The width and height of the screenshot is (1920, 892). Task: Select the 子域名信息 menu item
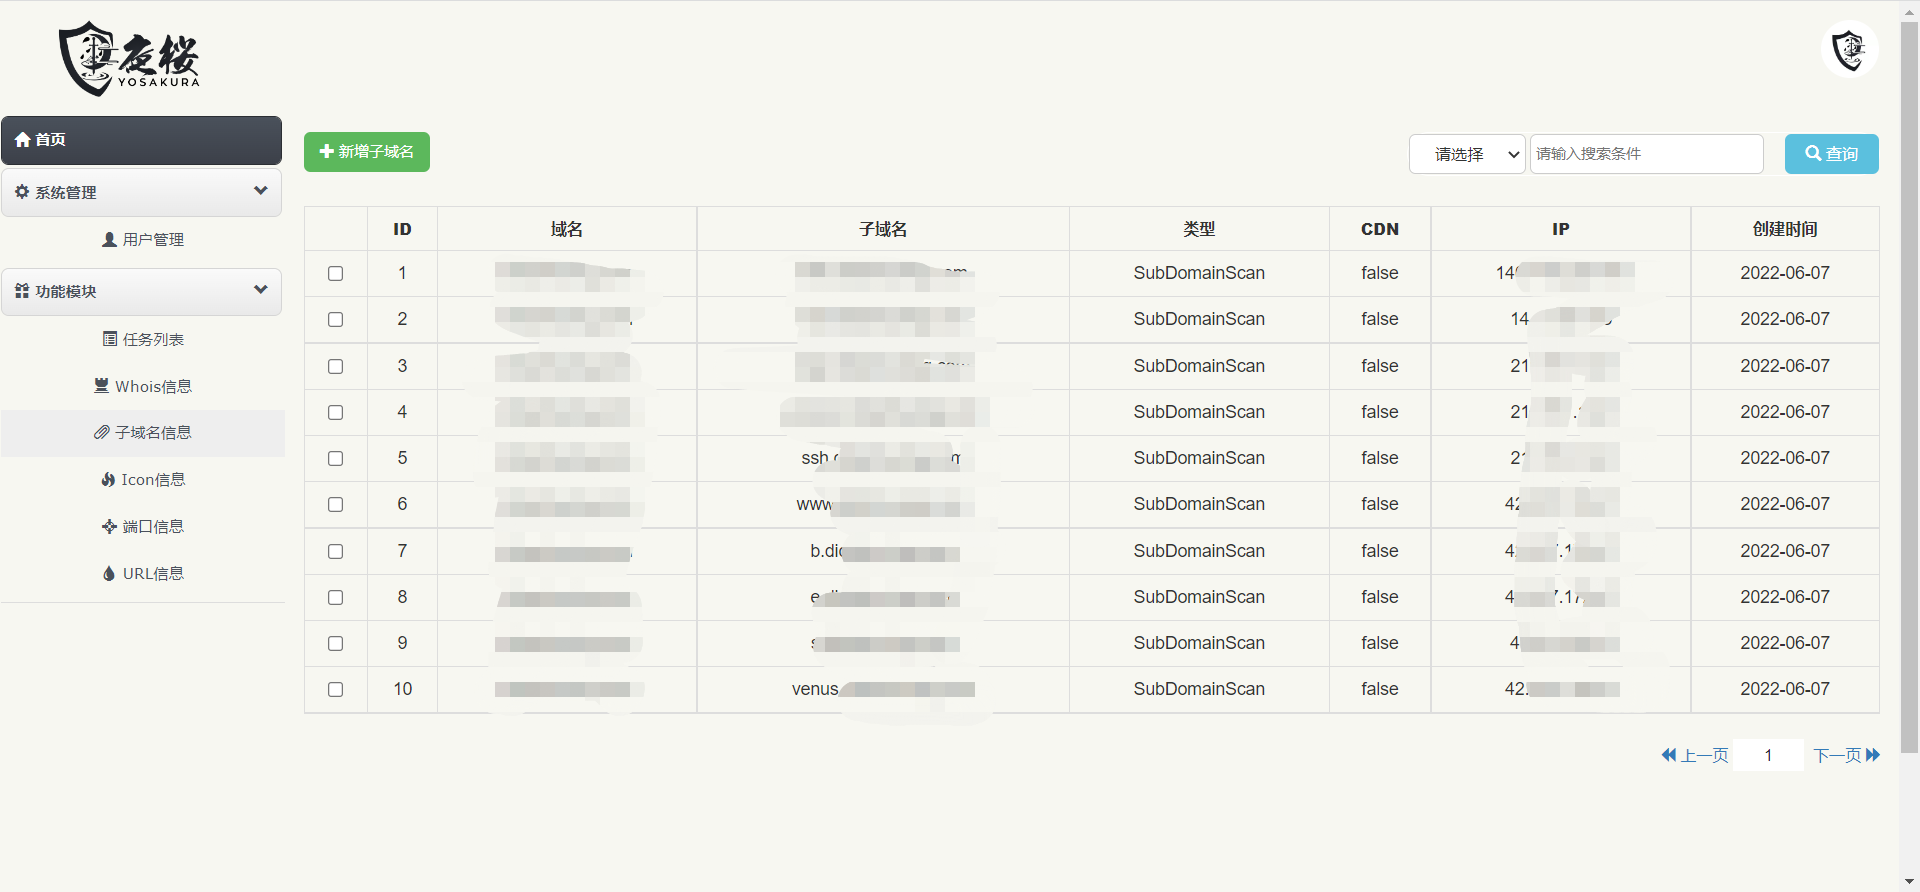142,433
